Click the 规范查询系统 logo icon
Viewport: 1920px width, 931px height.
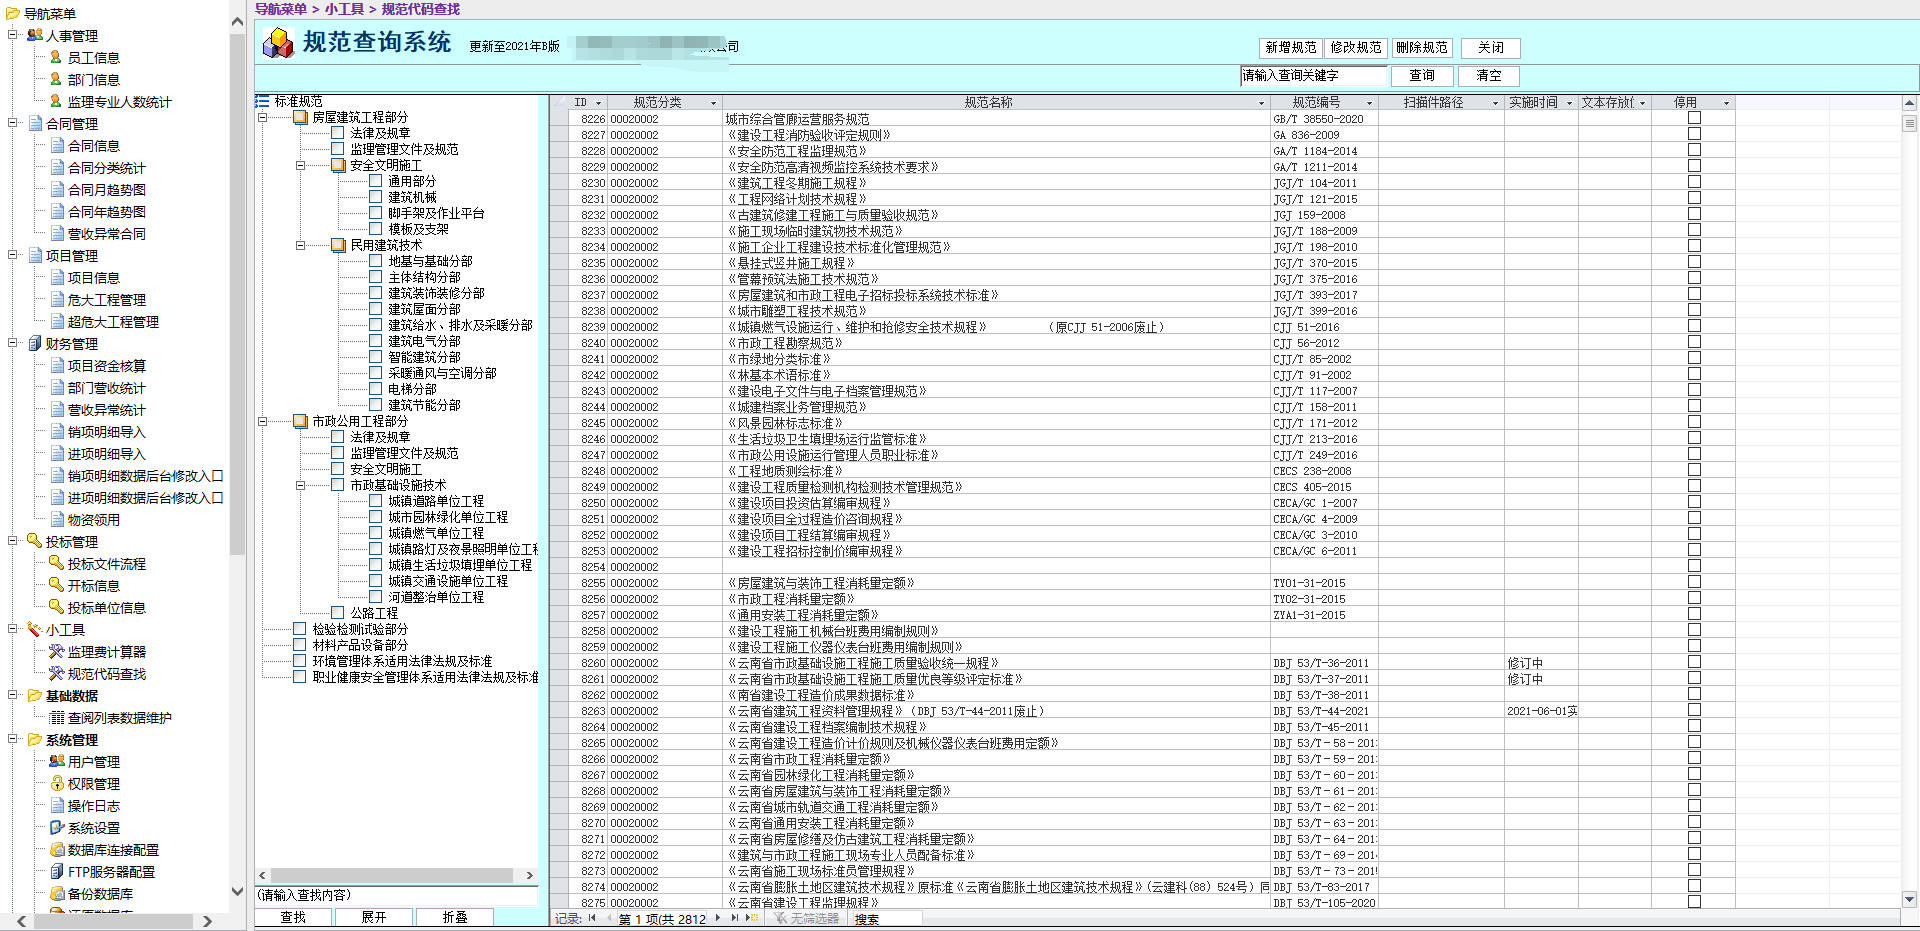pos(277,43)
